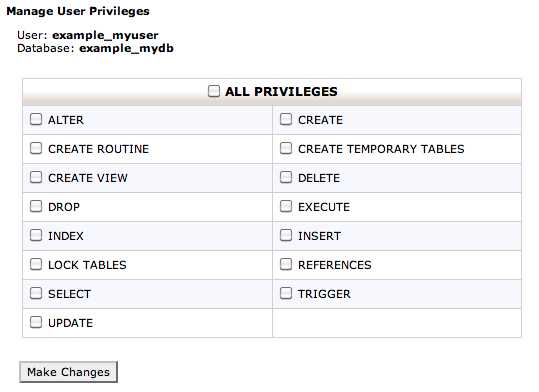
Task: Click the example_mydb database name
Action: pyautogui.click(x=126, y=48)
